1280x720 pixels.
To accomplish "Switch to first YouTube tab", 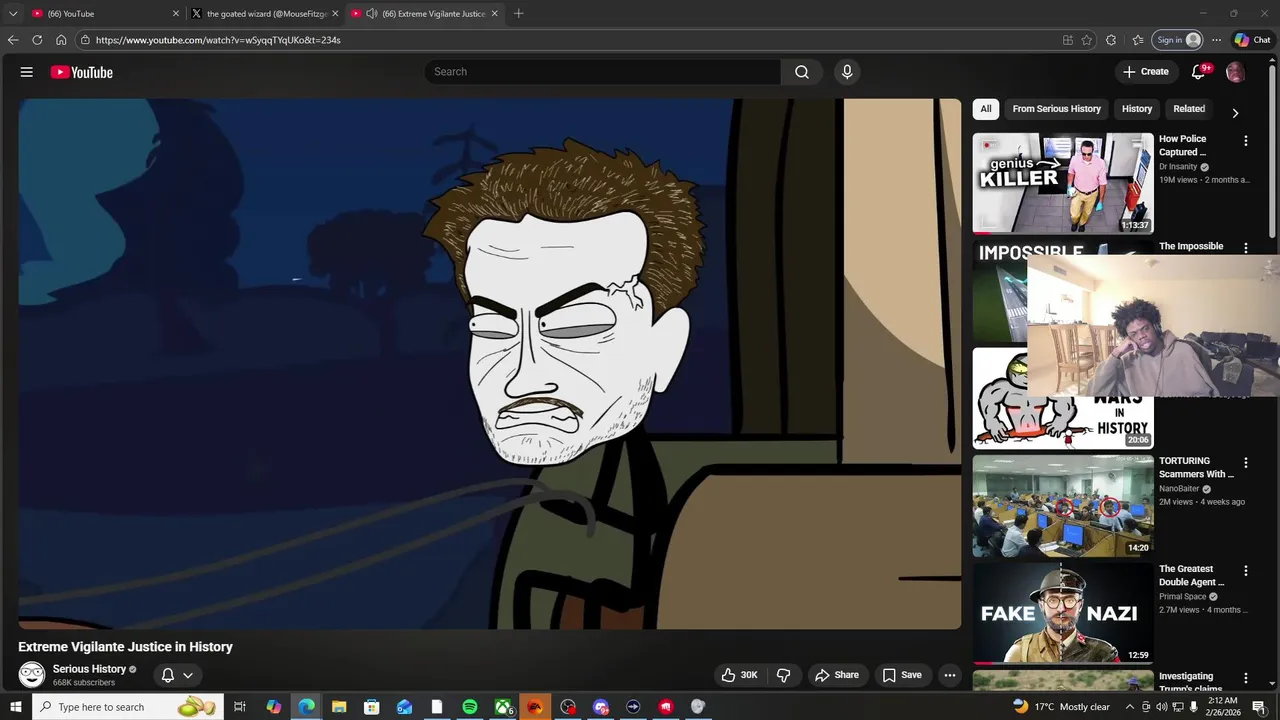I will 105,14.
